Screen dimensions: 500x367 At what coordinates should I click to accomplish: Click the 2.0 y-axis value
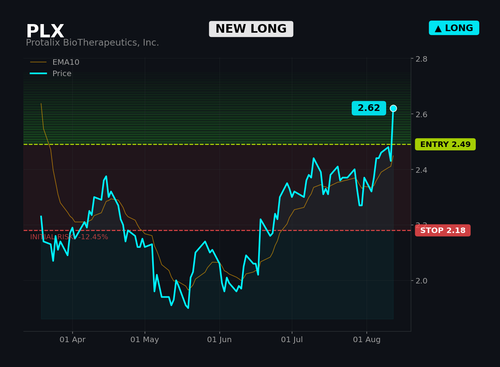click(421, 281)
